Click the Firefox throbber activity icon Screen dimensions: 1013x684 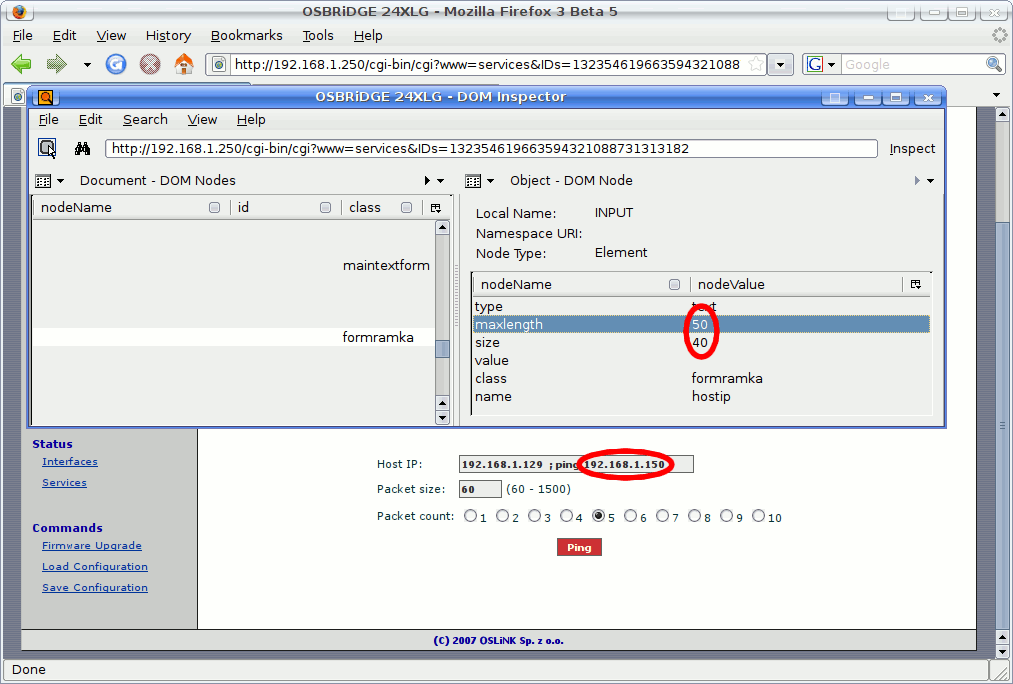pos(999,36)
